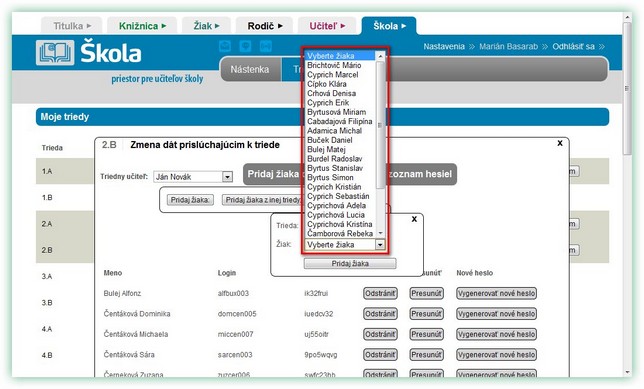Click the student list scrollbar thumb
This screenshot has height=389, width=644.
pos(380,125)
